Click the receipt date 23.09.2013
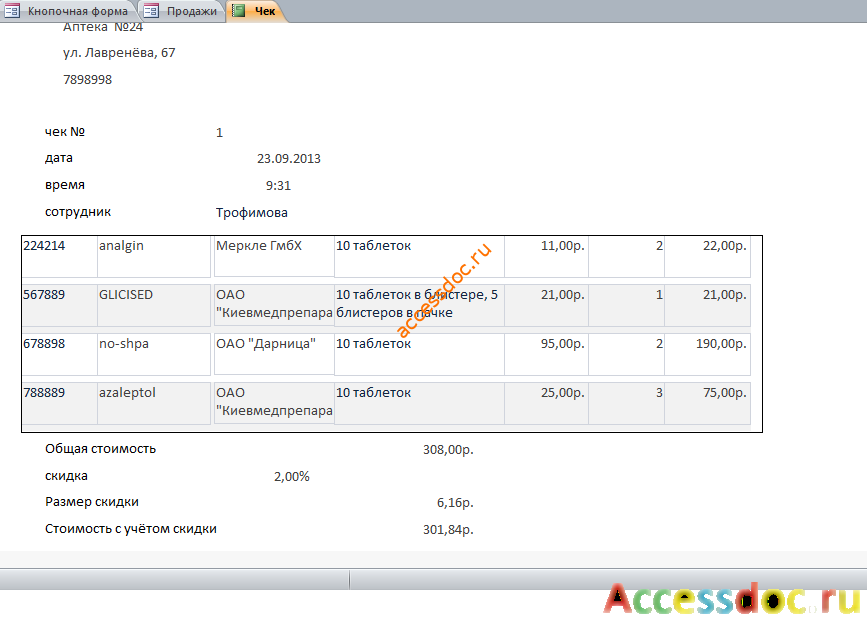The image size is (867, 620). (289, 159)
